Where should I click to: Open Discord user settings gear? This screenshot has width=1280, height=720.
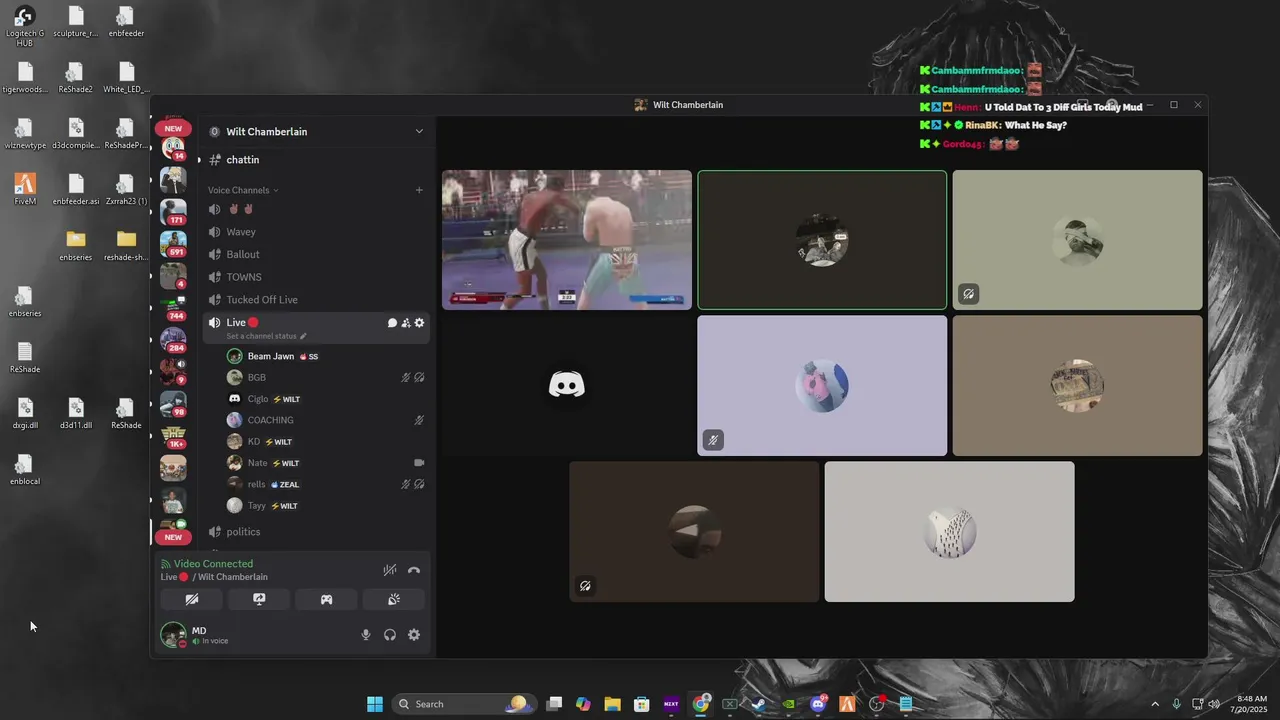coord(414,635)
